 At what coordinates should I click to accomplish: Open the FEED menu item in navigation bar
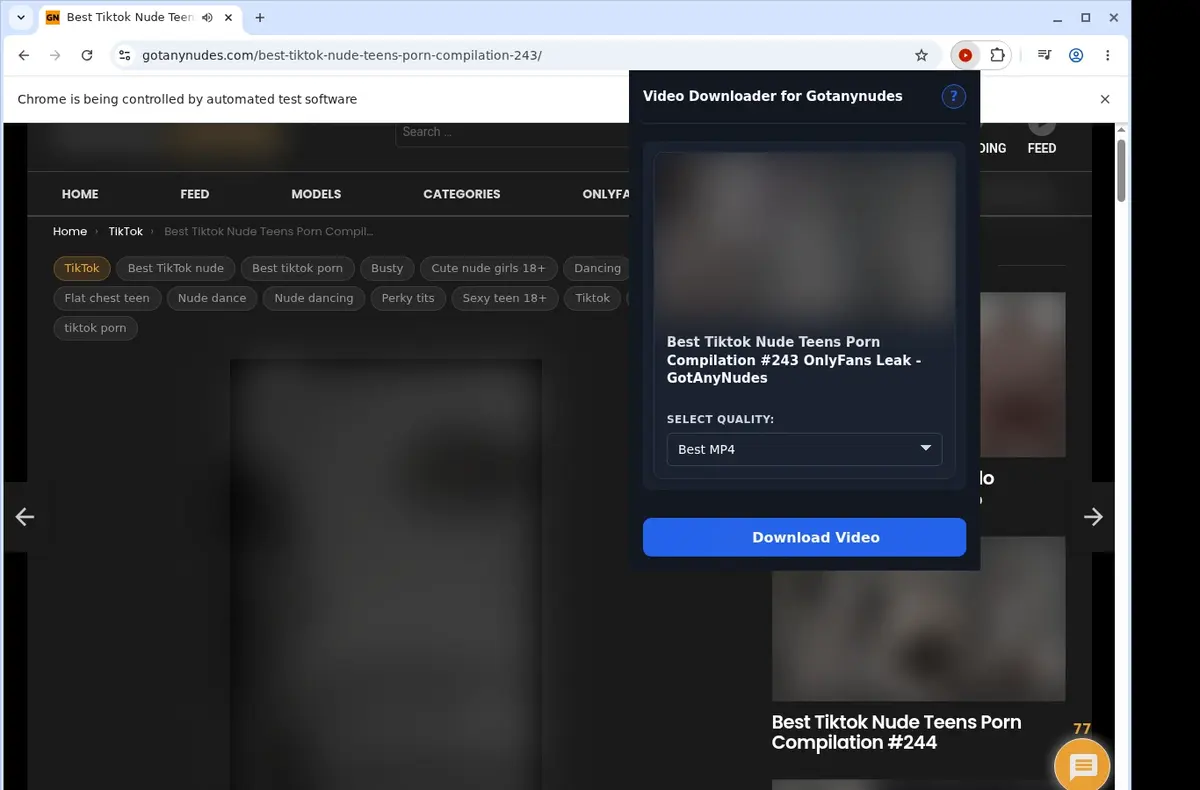(195, 194)
